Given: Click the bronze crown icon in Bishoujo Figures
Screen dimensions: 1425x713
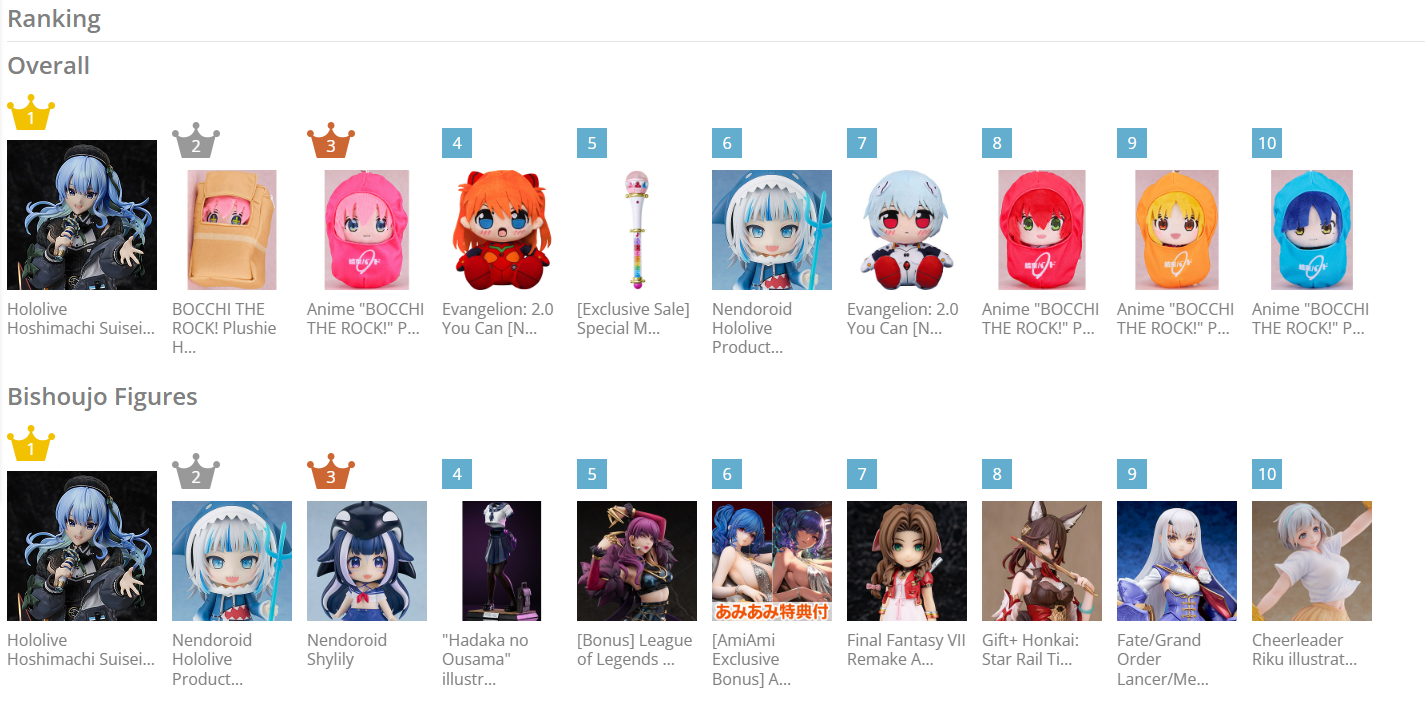Looking at the screenshot, I should pyautogui.click(x=331, y=473).
